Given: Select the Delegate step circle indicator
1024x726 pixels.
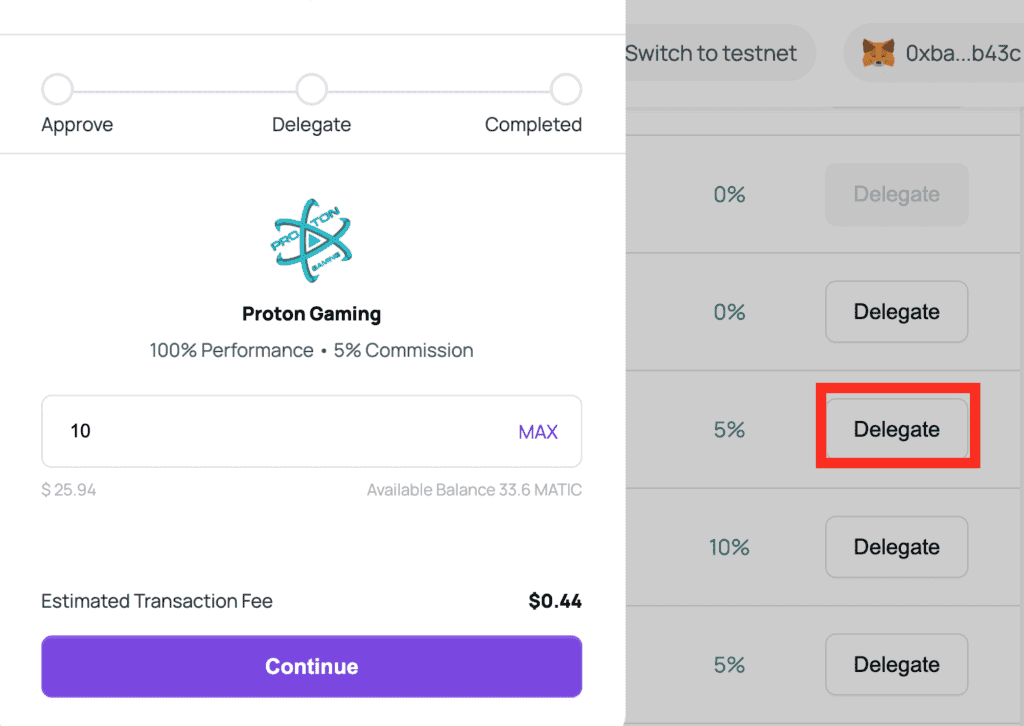Looking at the screenshot, I should pos(311,88).
